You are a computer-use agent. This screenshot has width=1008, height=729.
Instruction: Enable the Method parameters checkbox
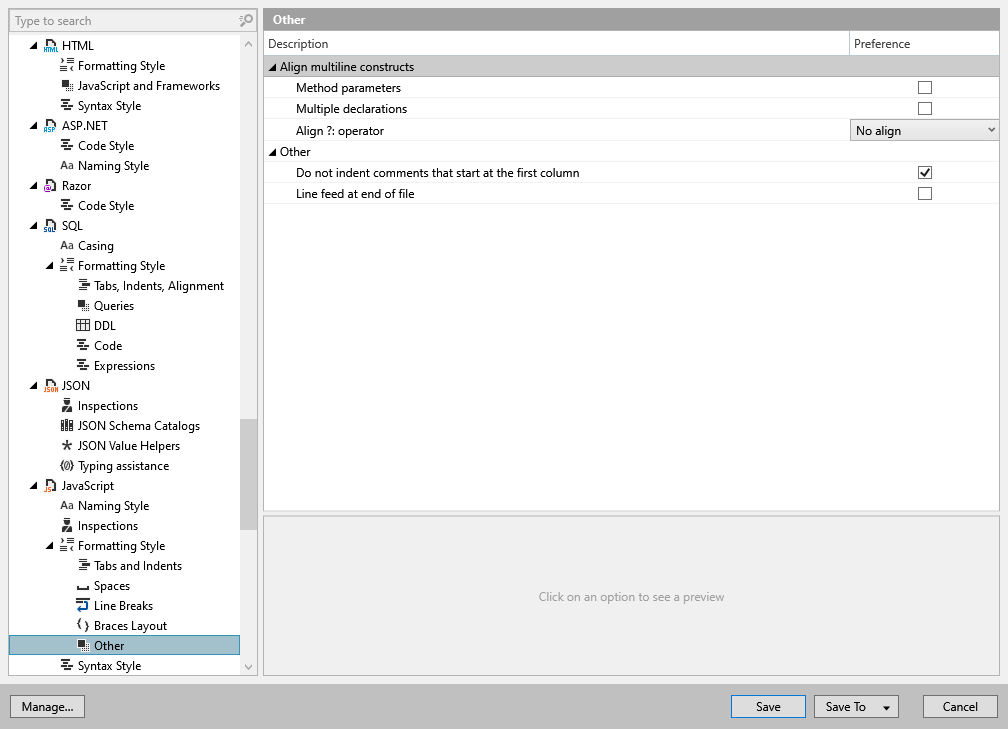pyautogui.click(x=925, y=88)
